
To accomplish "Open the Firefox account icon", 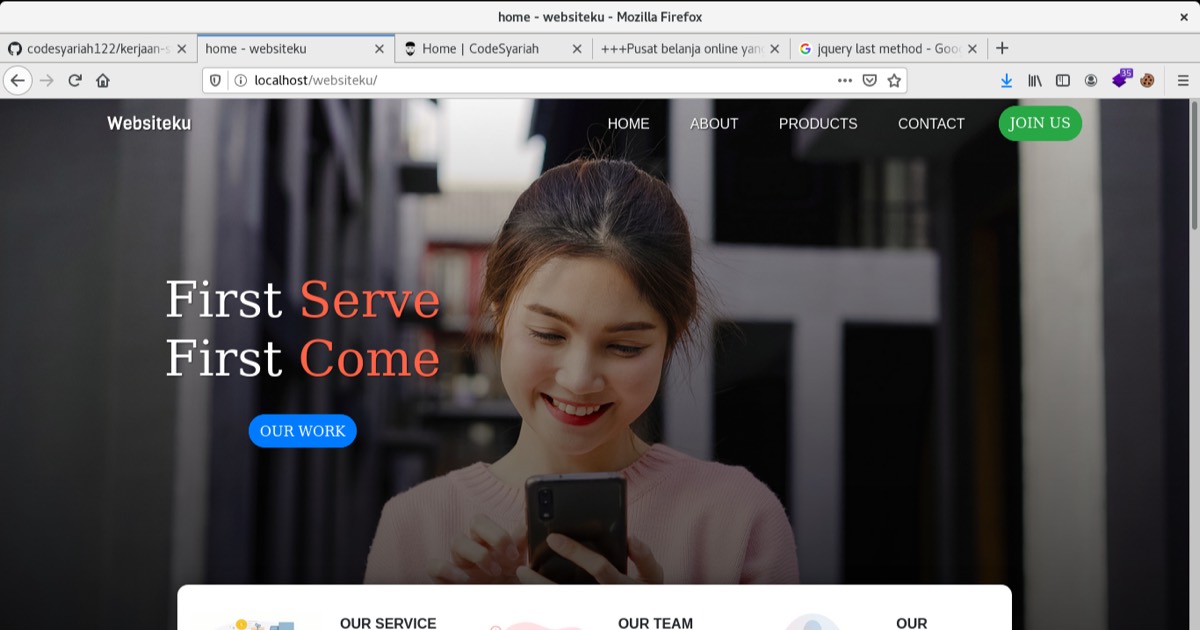I will 1091,81.
